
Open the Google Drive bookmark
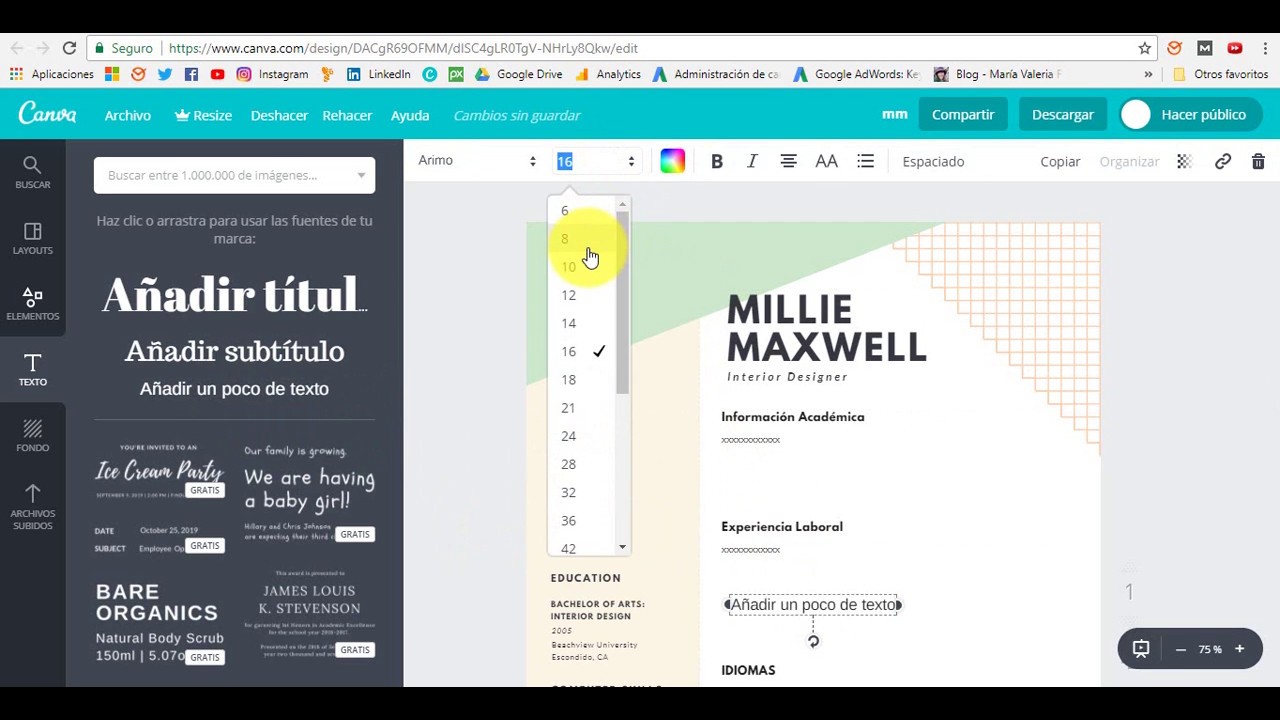click(x=519, y=74)
